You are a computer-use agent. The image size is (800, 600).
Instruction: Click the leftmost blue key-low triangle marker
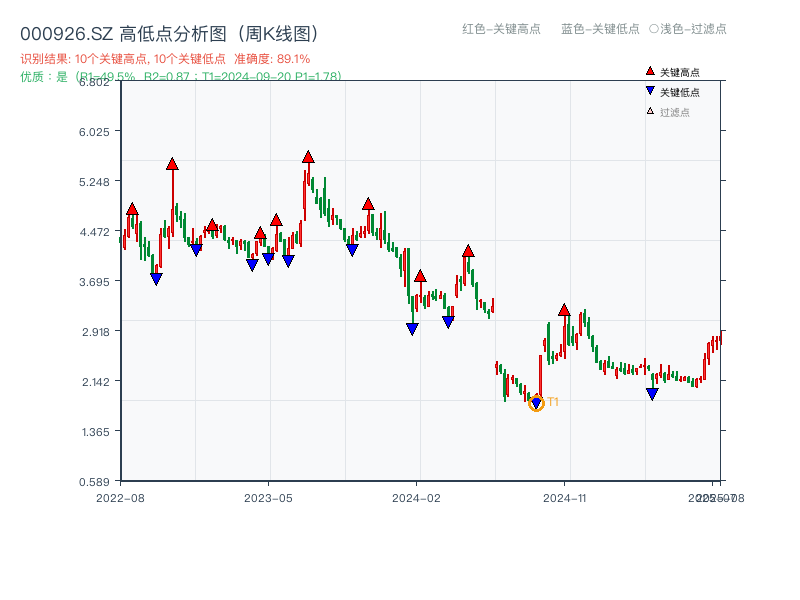(x=156, y=279)
